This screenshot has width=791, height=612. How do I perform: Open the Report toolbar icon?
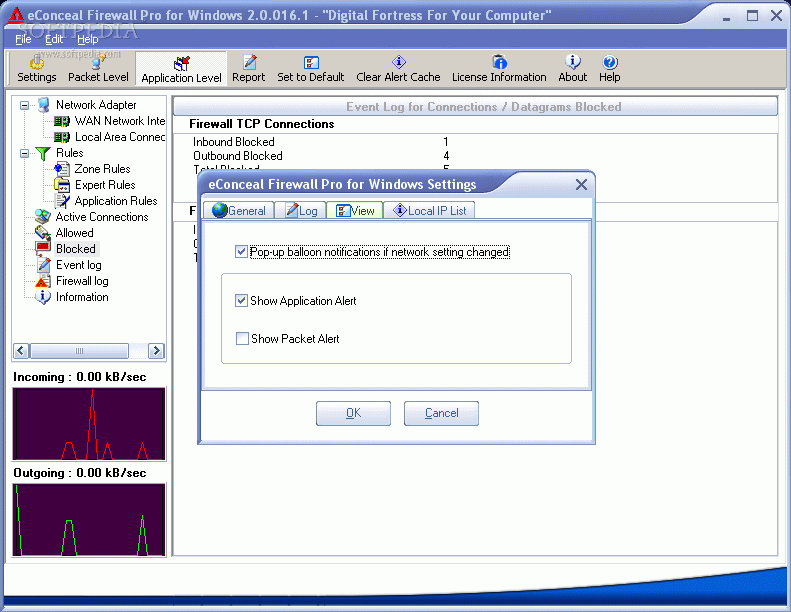coord(249,63)
